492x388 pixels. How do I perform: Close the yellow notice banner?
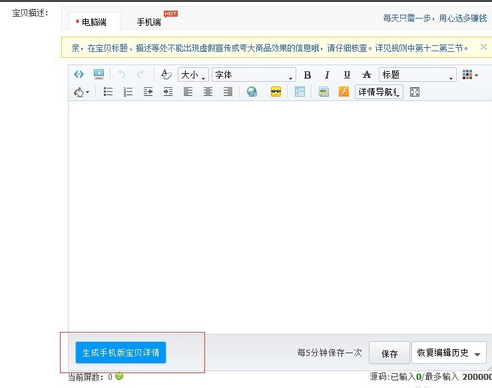(483, 47)
